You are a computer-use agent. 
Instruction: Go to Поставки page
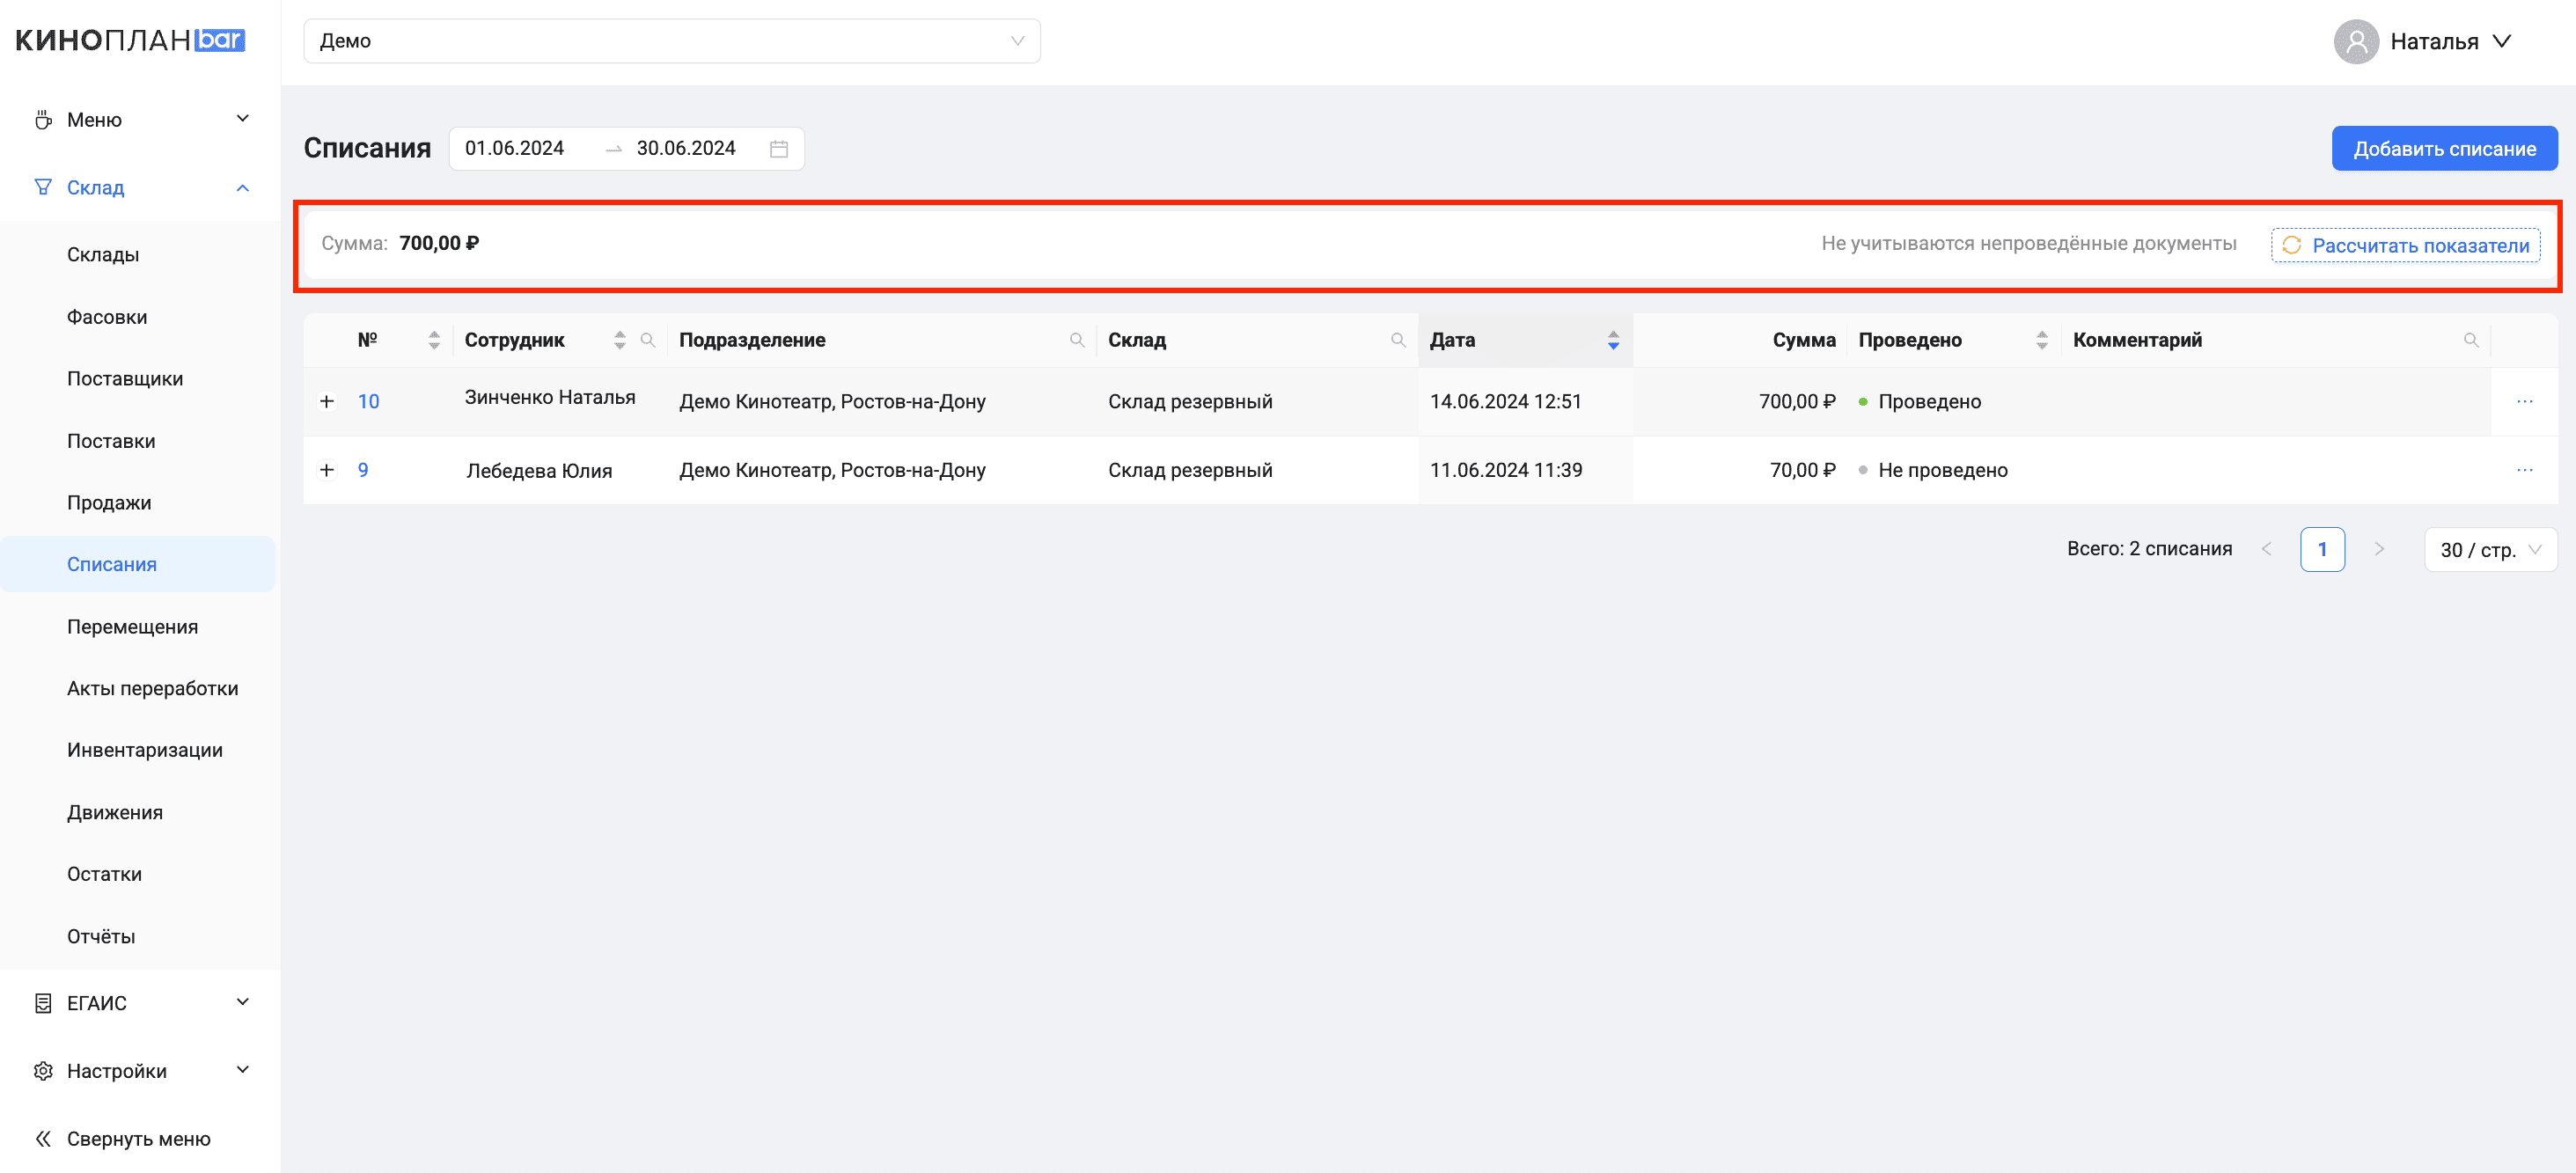[111, 440]
